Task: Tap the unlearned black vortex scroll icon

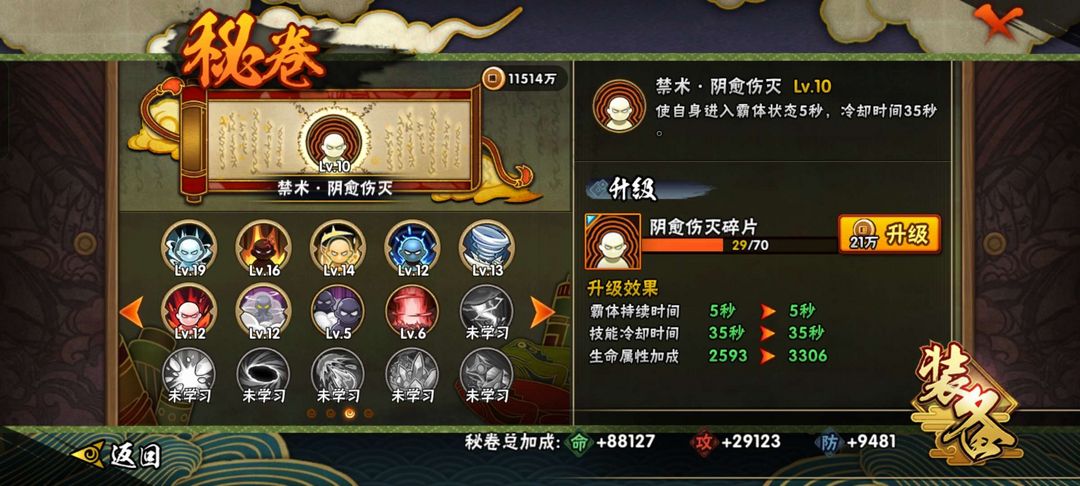Action: (263, 374)
